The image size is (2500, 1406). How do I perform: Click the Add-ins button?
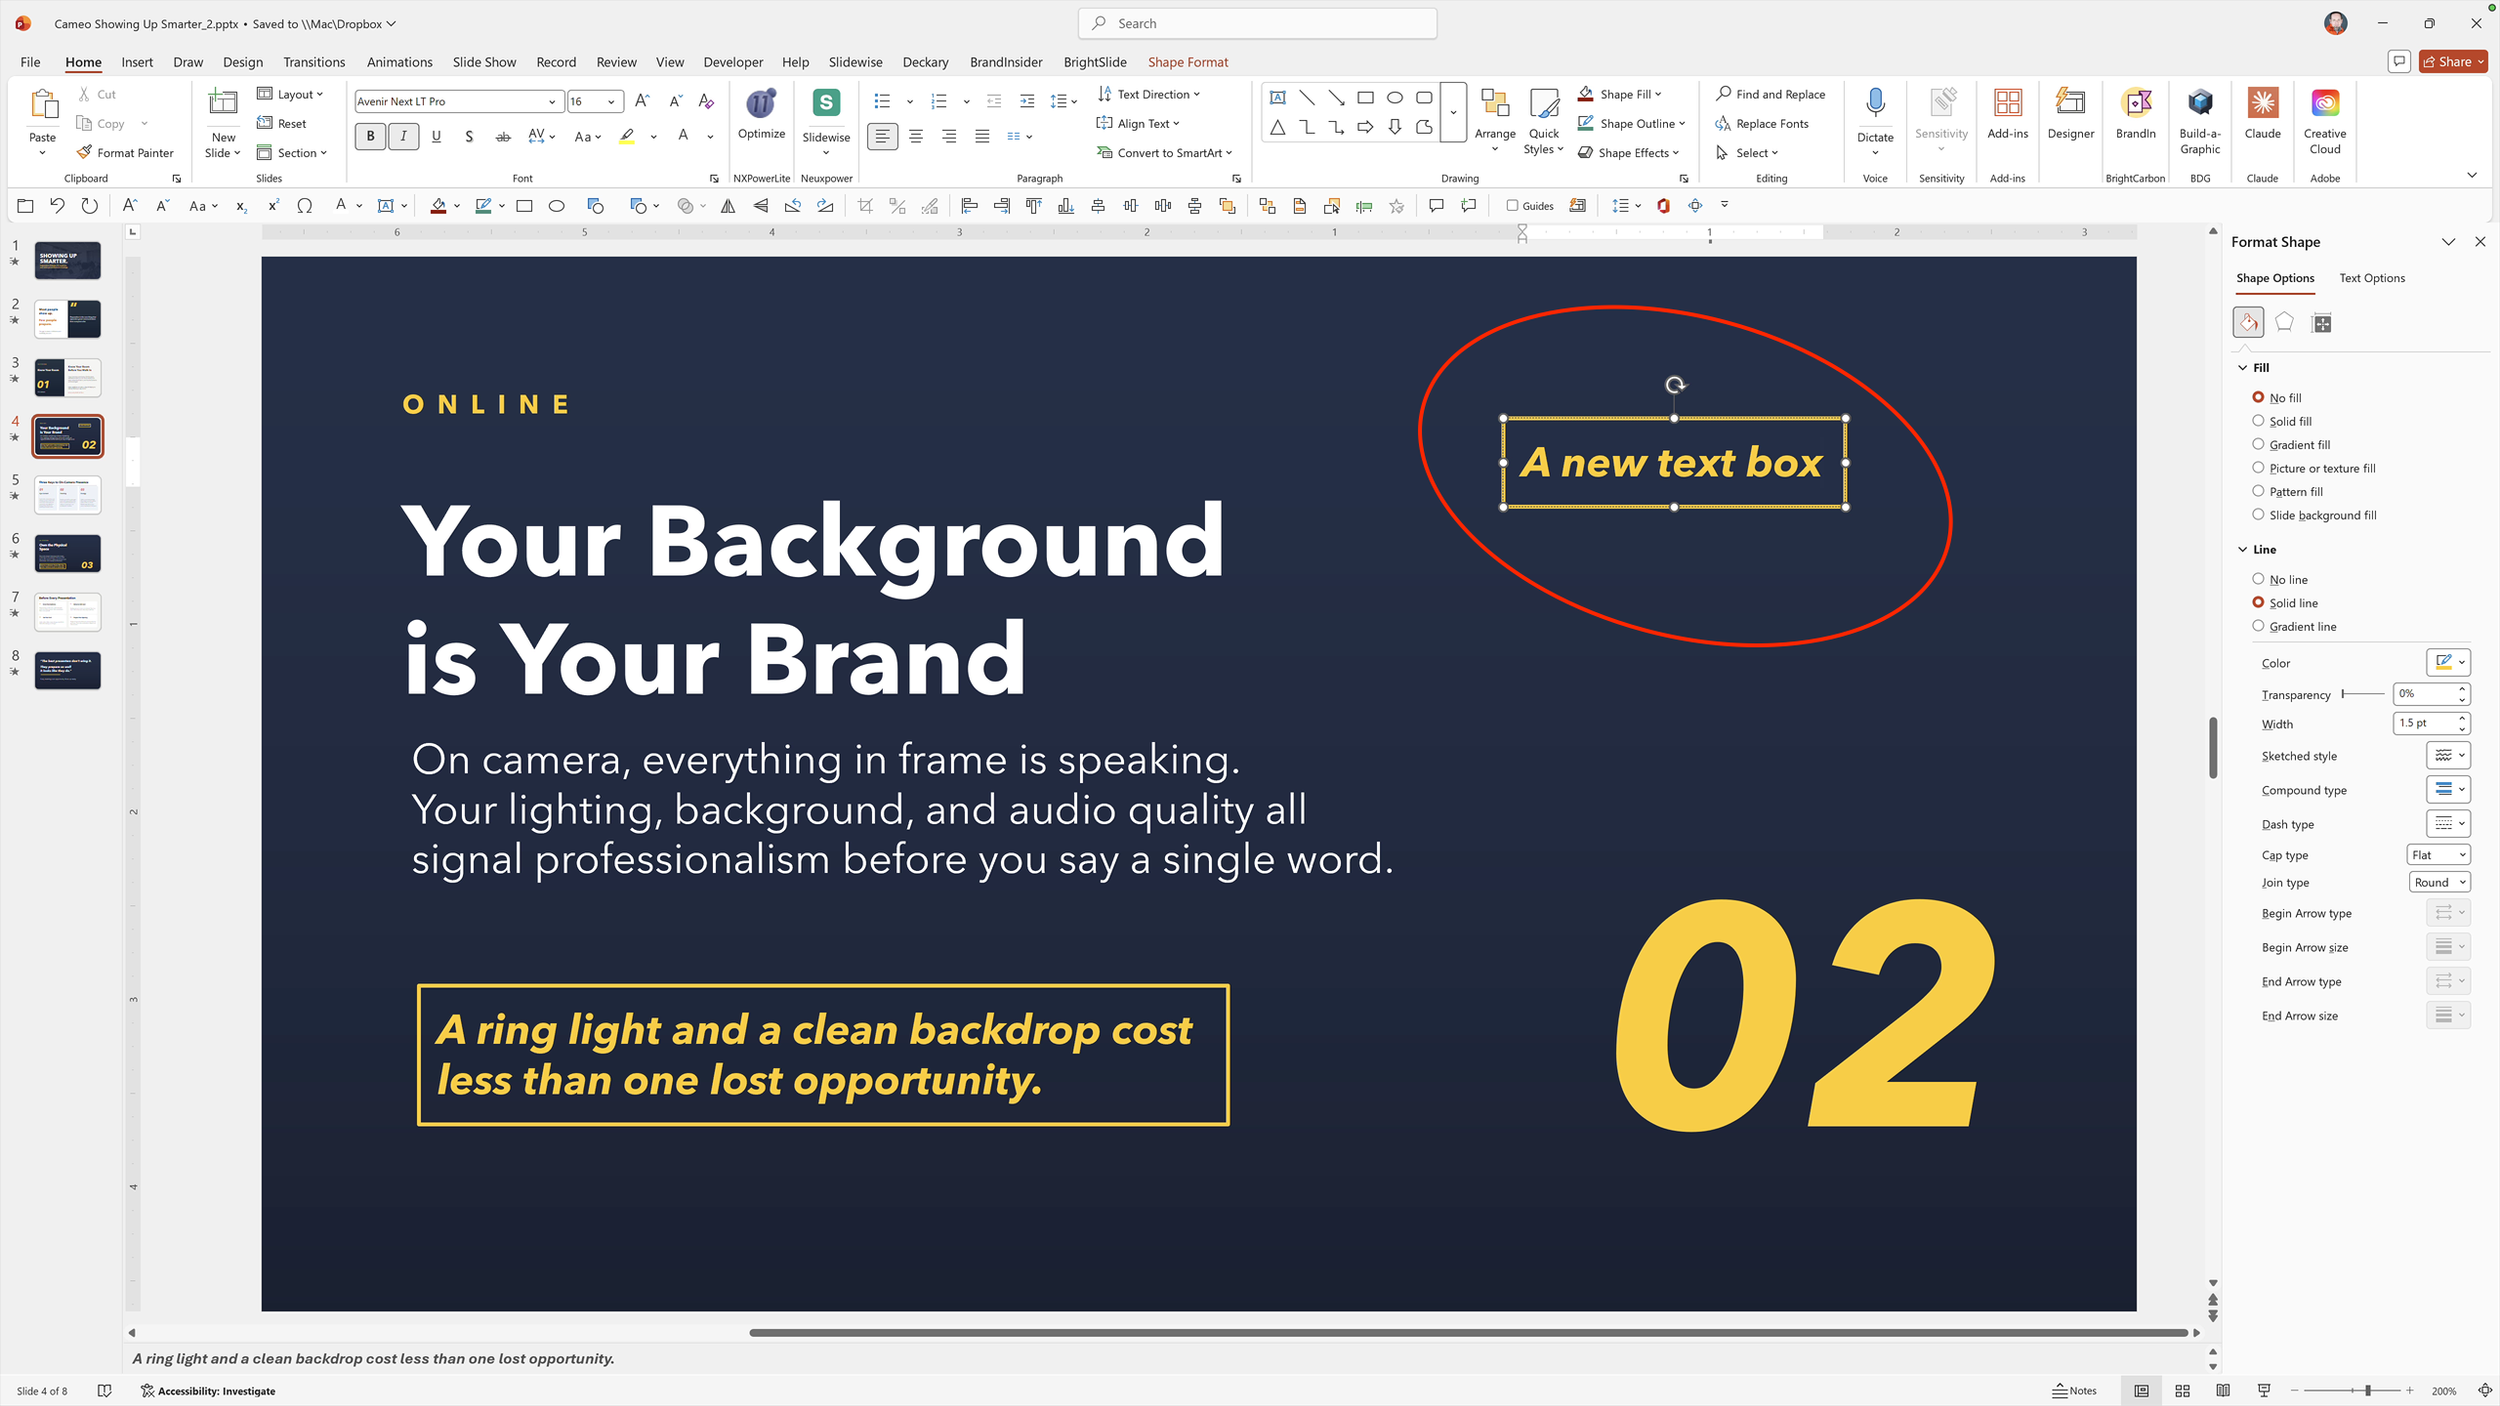coord(2007,114)
